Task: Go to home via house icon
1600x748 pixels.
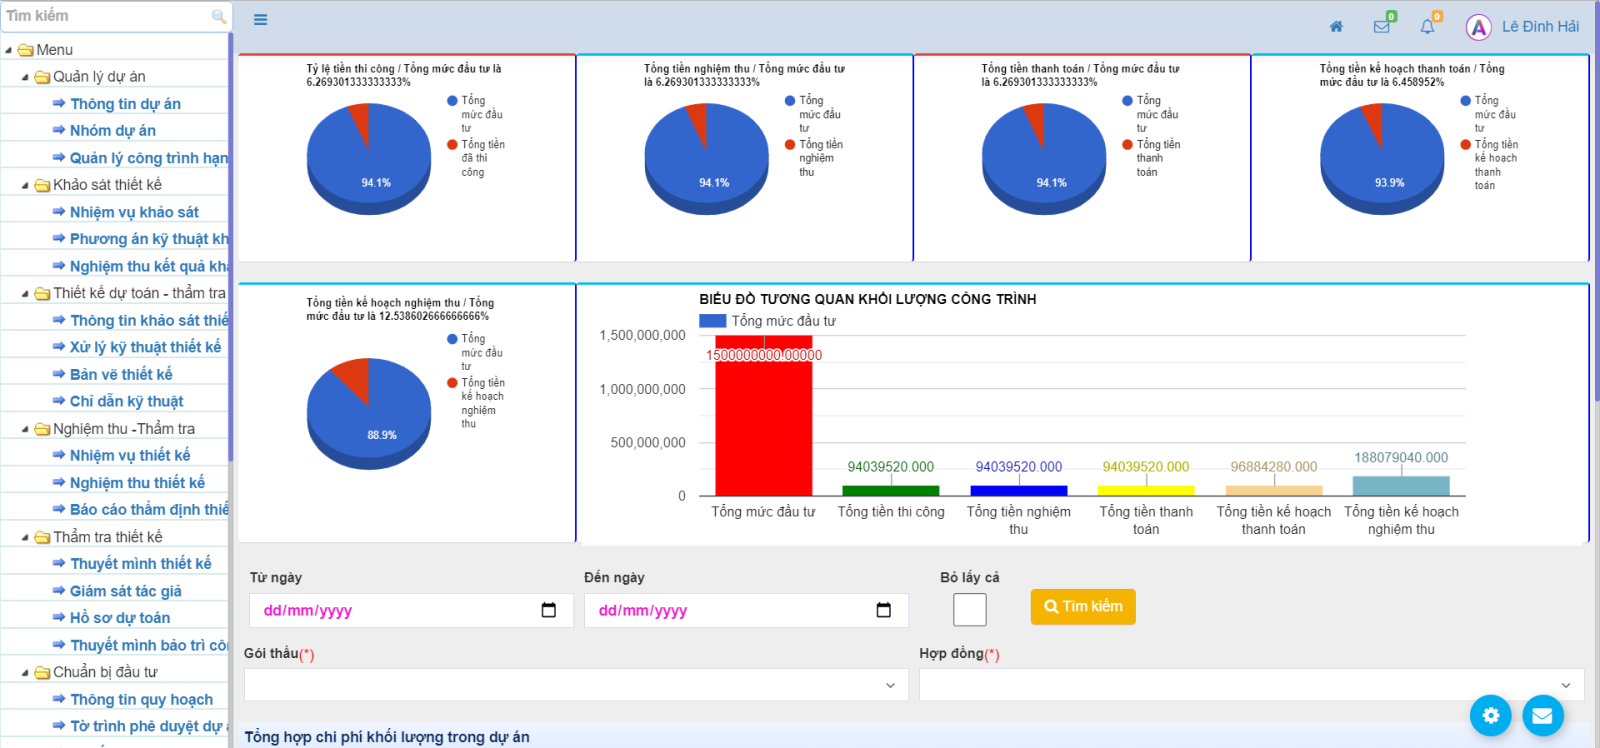Action: (1336, 27)
